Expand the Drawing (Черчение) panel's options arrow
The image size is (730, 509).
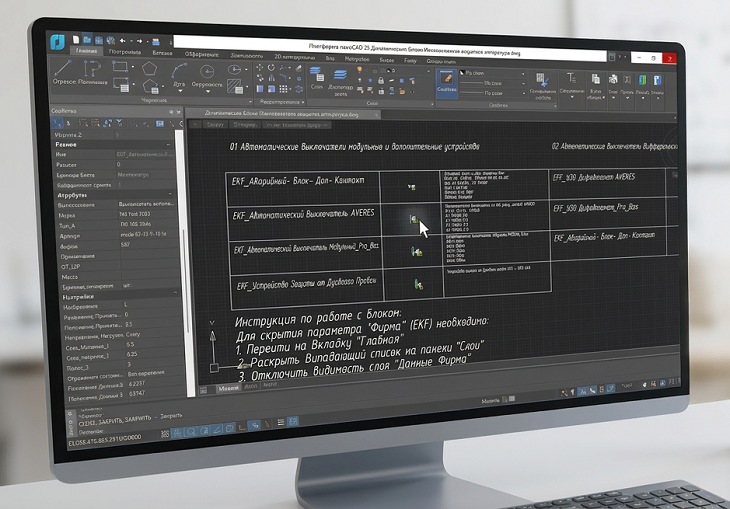pyautogui.click(x=250, y=102)
